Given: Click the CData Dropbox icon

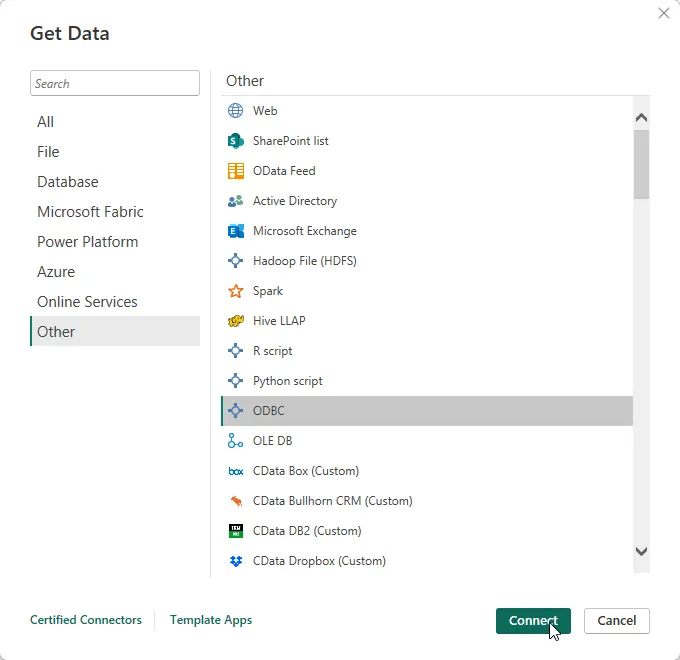Looking at the screenshot, I should (236, 561).
